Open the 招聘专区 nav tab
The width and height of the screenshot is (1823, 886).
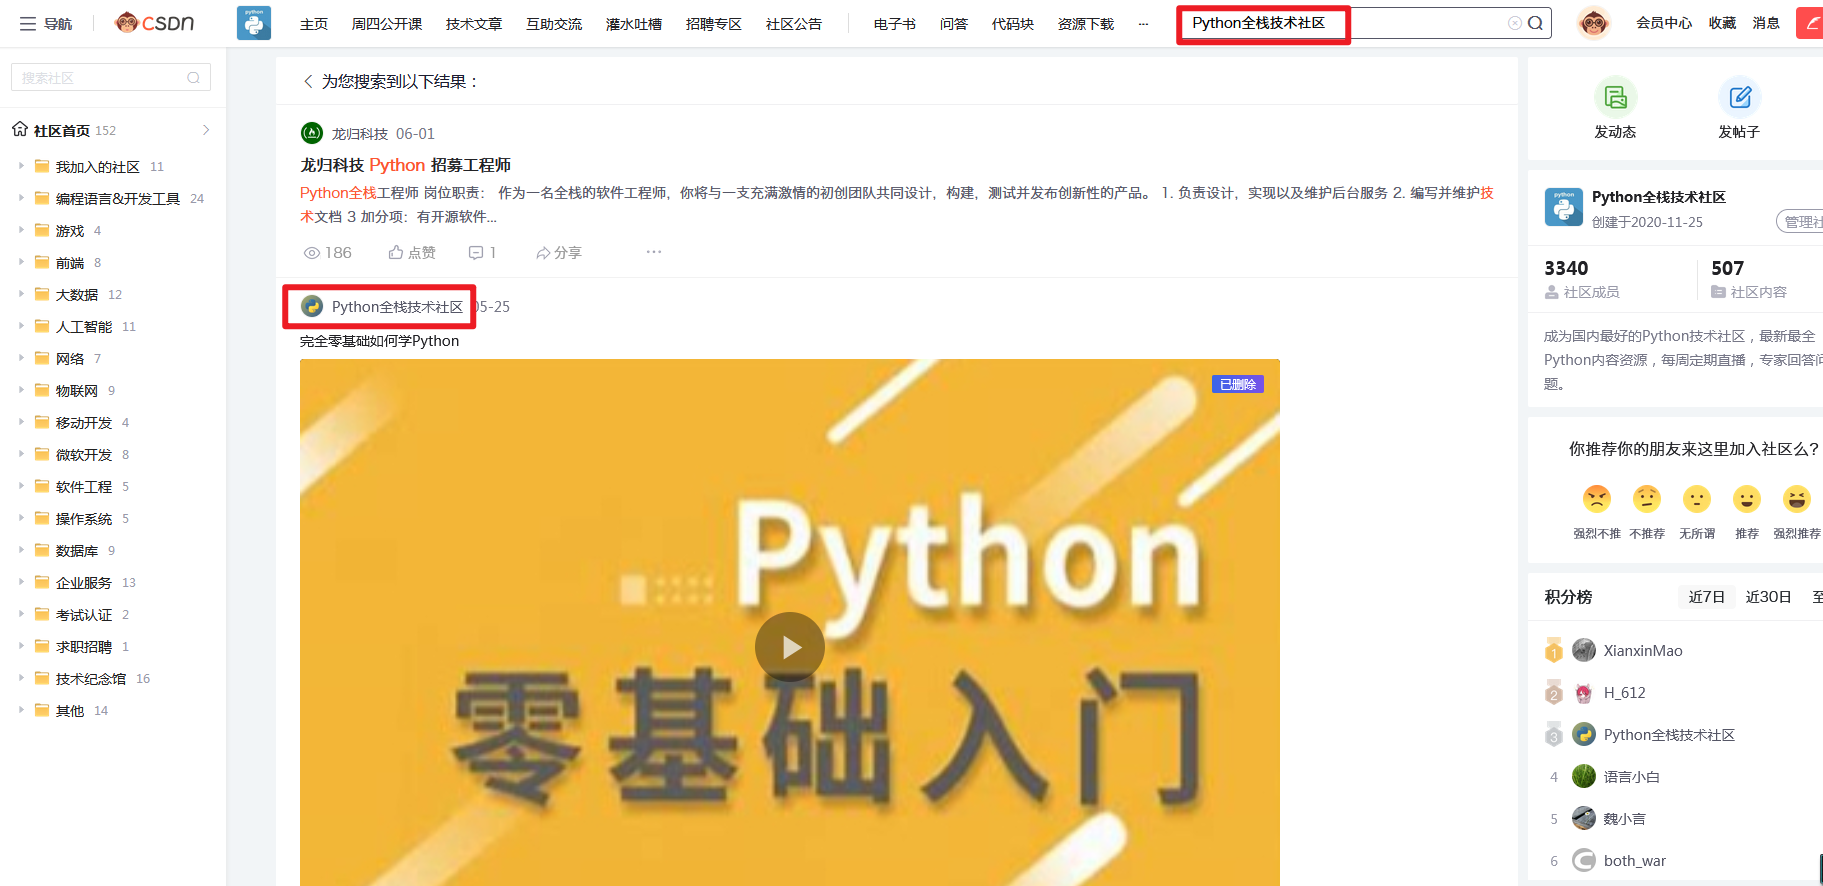[714, 24]
